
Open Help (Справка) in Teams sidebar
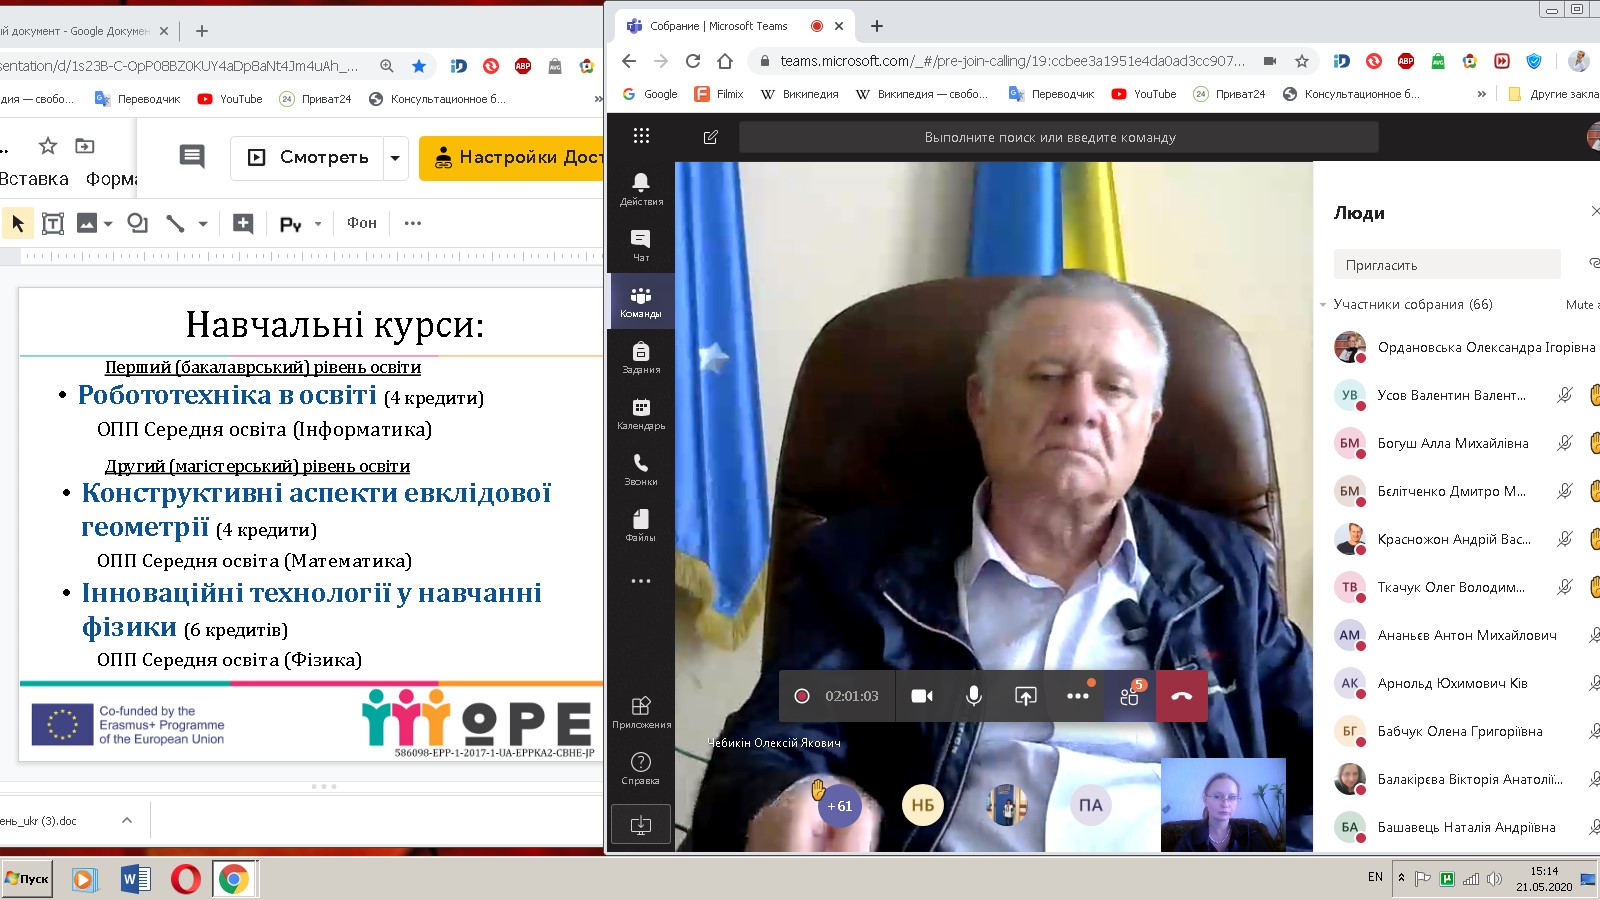[641, 767]
